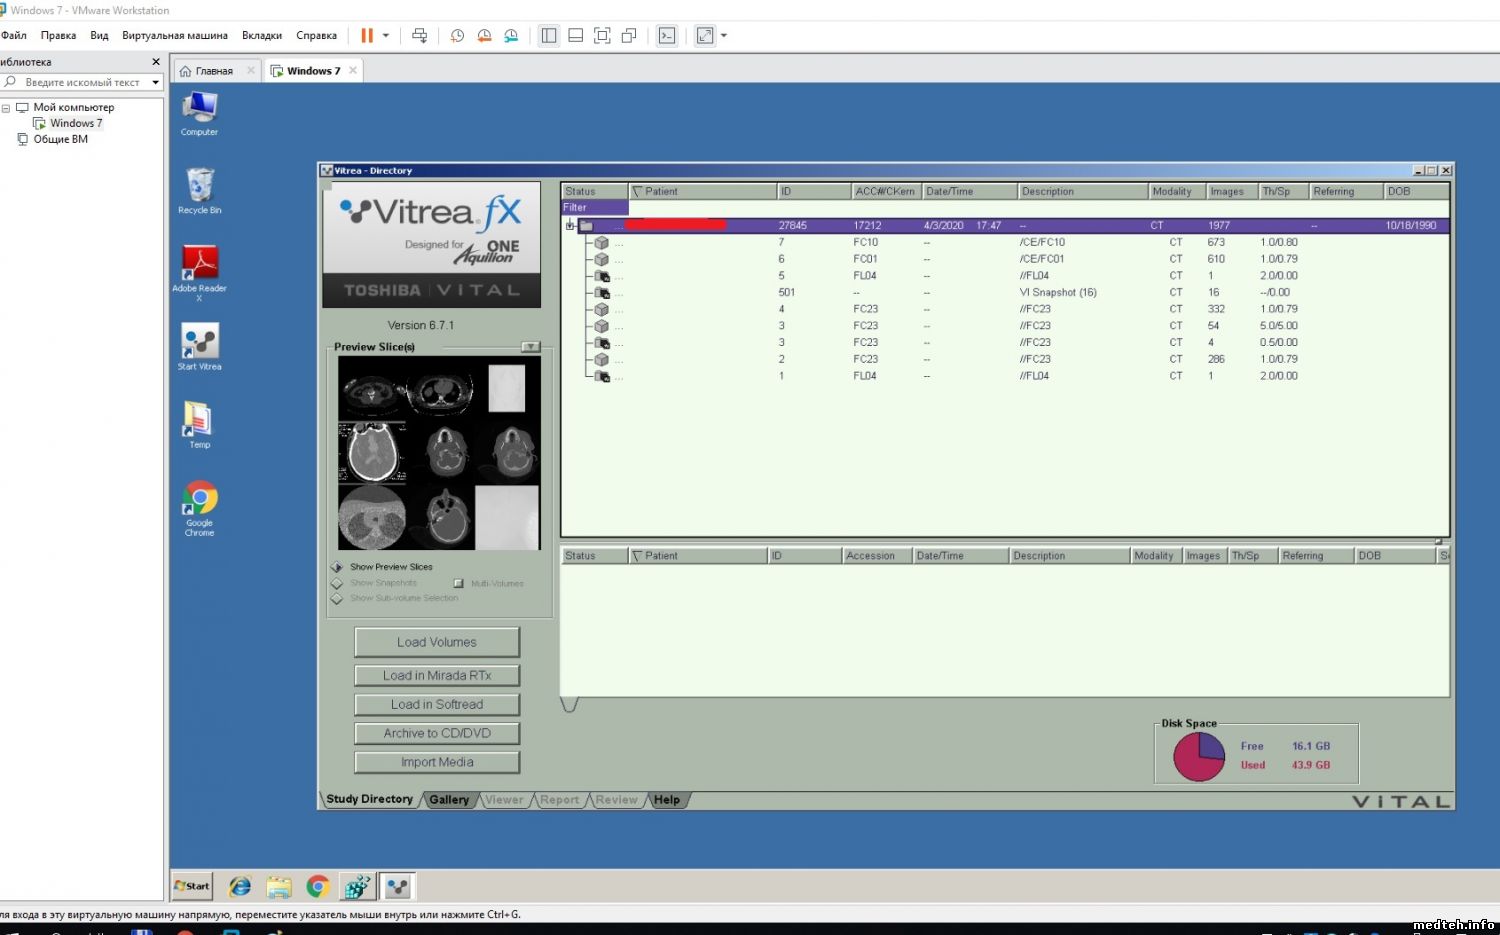This screenshot has width=1500, height=935.
Task: Click the volume cube icon for series 7
Action: click(601, 242)
